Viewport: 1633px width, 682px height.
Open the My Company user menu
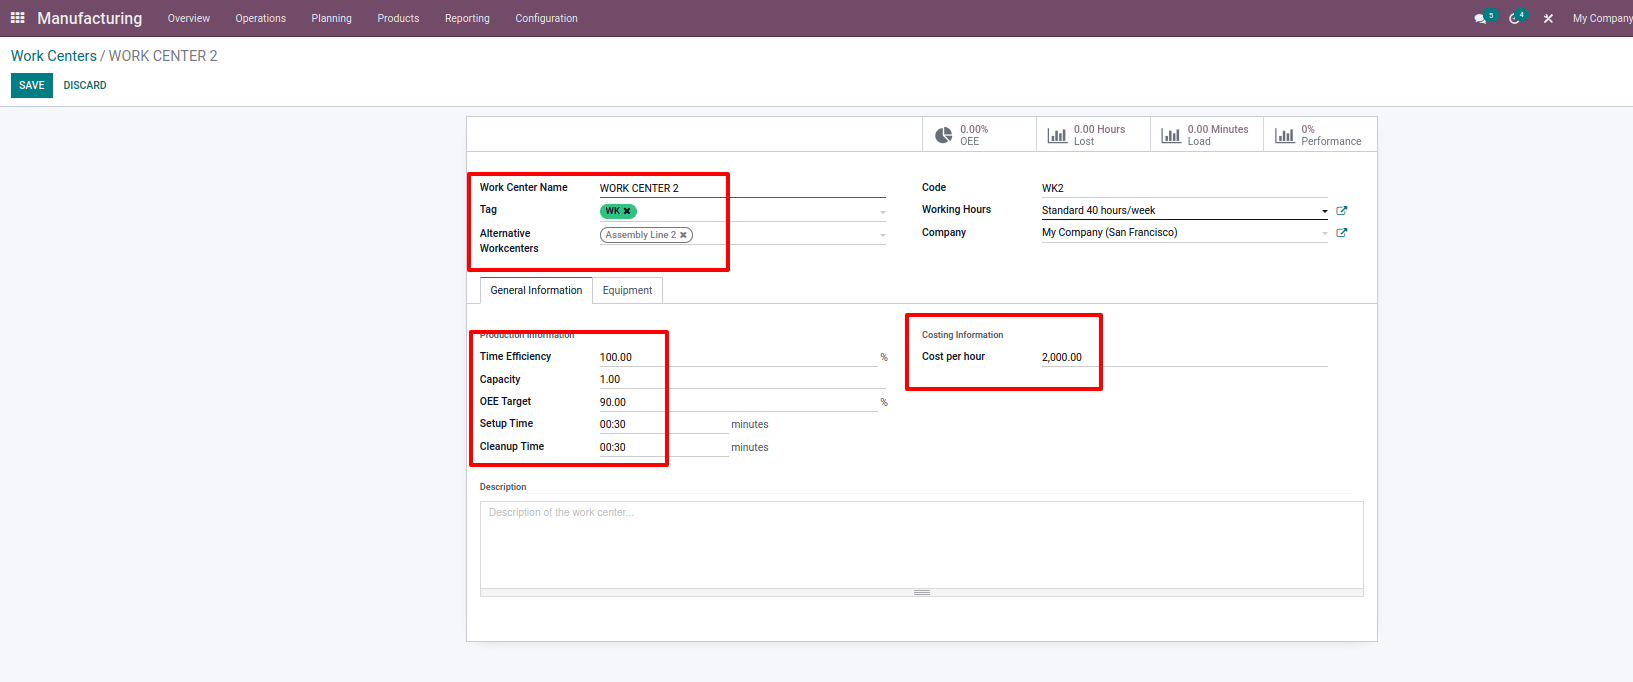(x=1602, y=18)
